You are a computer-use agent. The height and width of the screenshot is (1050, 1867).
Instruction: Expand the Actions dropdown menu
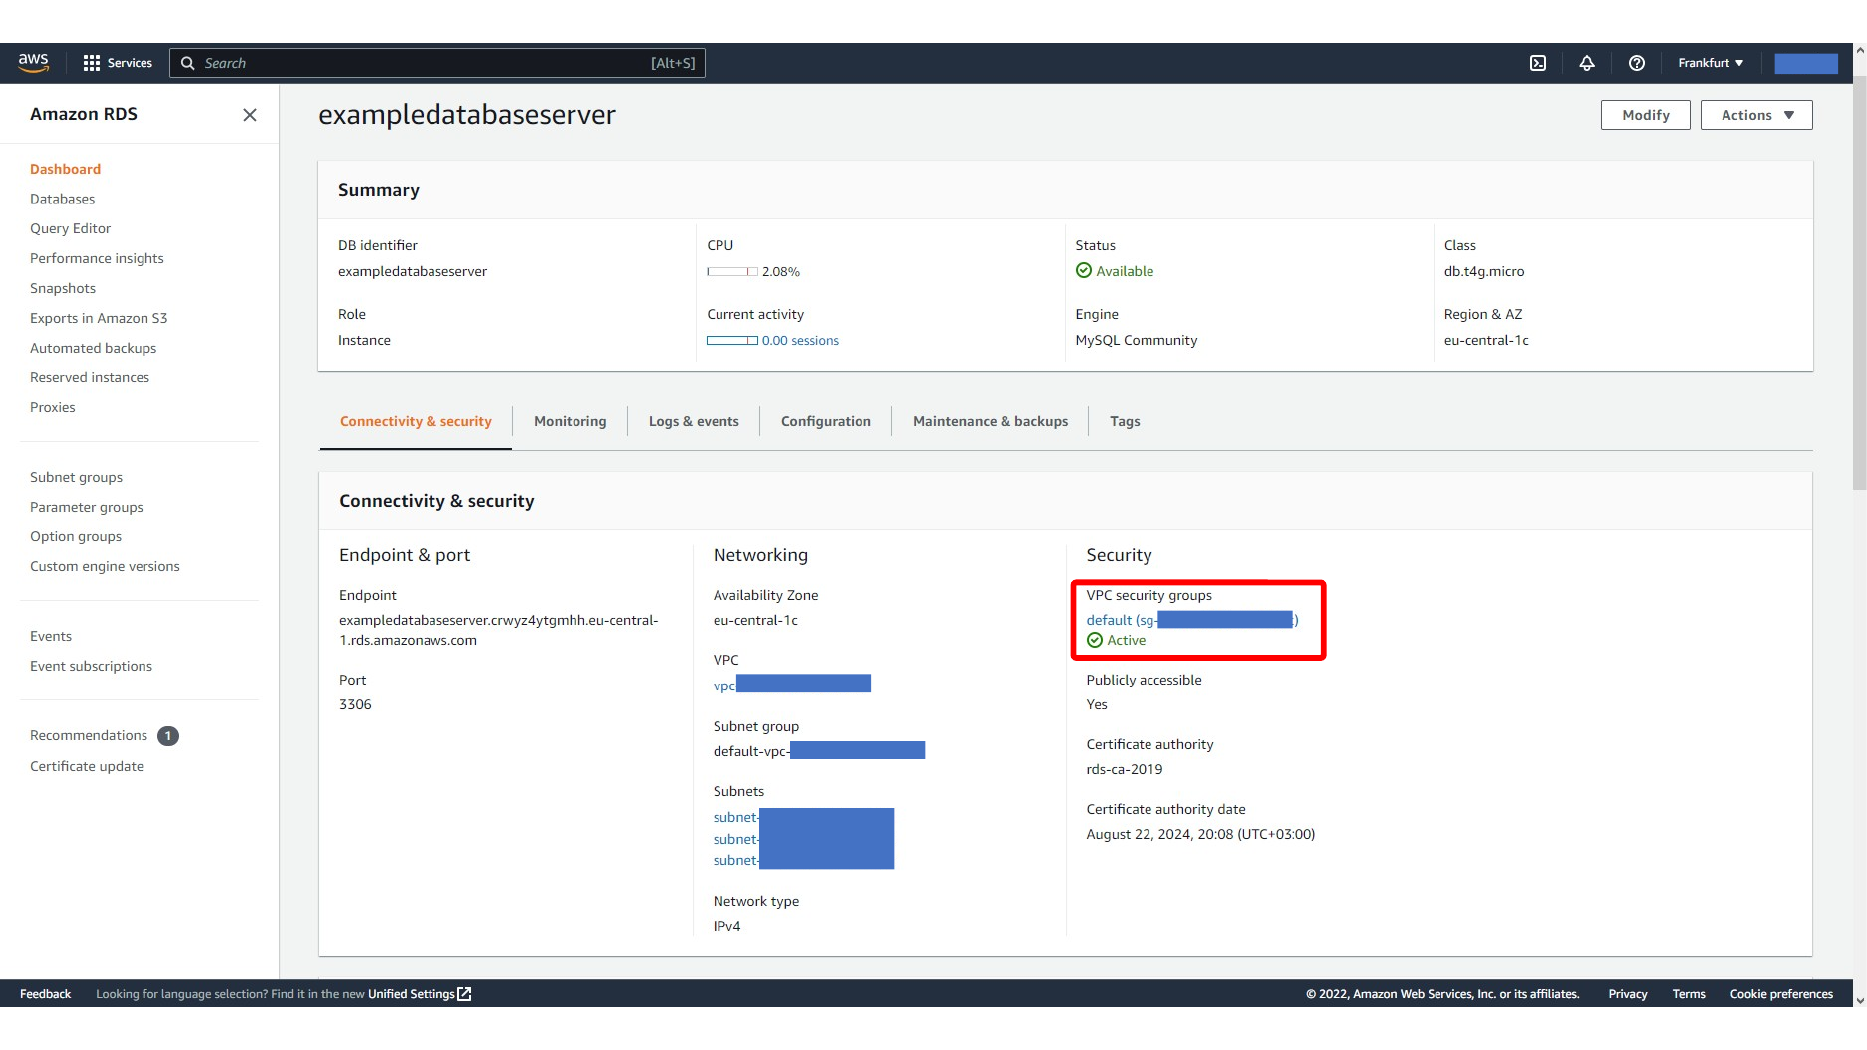coord(1757,115)
